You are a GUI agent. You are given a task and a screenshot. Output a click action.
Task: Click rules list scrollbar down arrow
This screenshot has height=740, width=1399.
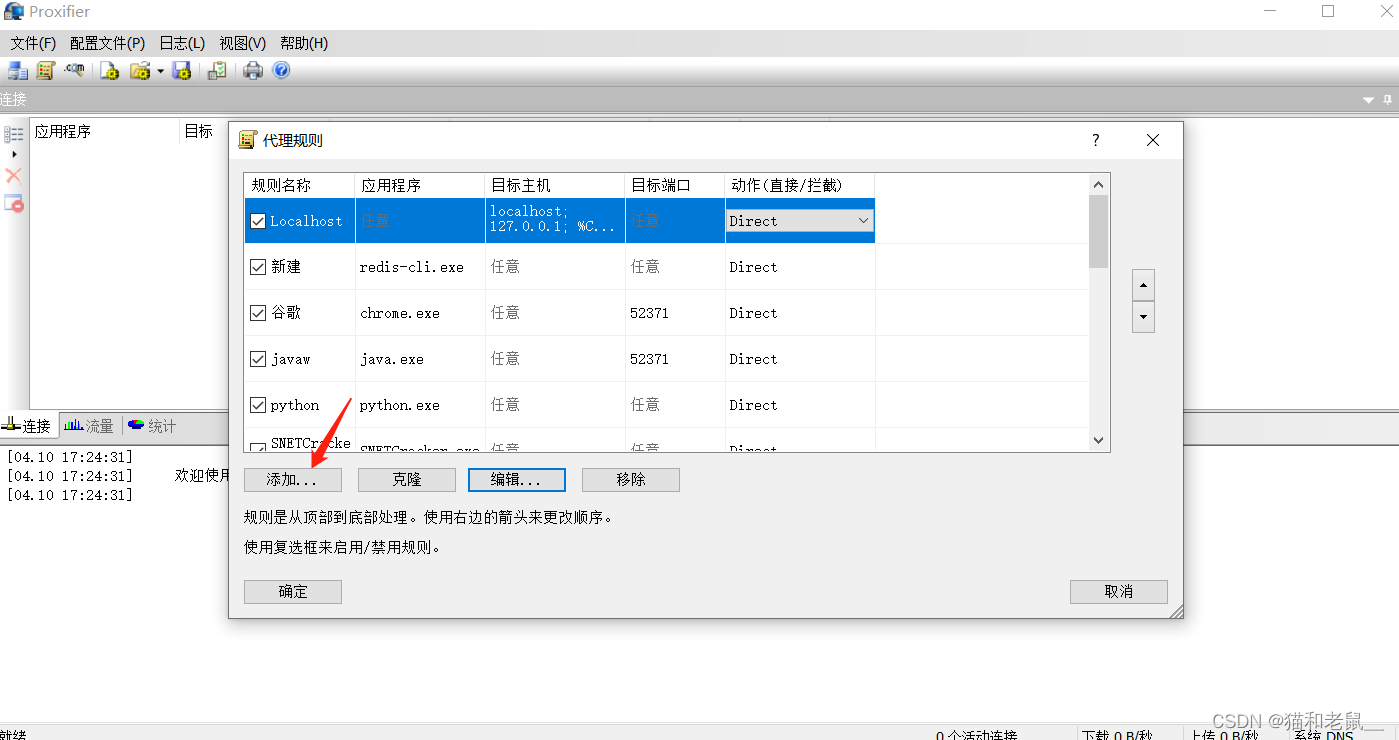1099,441
